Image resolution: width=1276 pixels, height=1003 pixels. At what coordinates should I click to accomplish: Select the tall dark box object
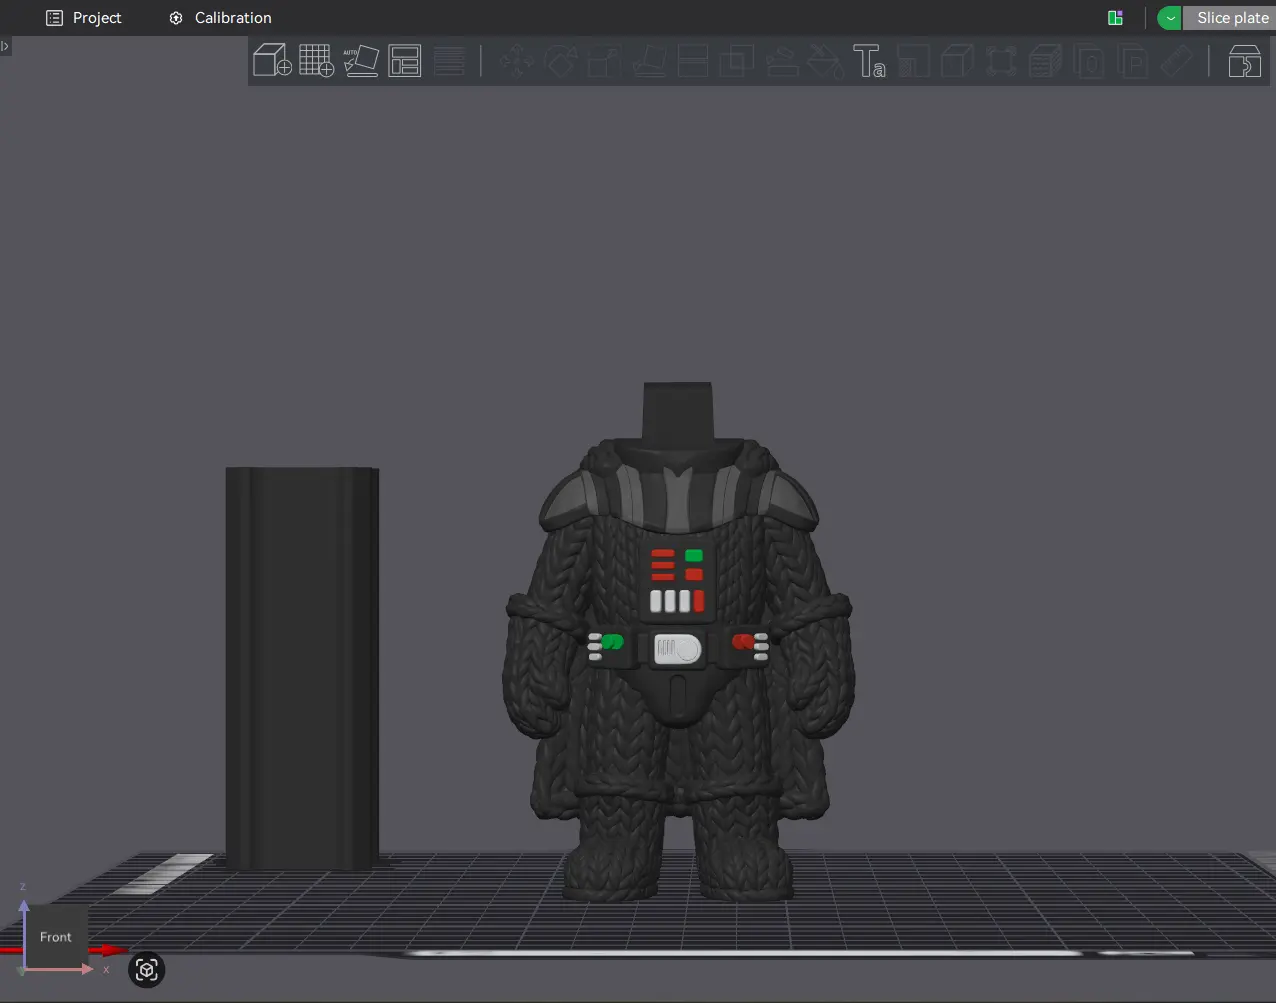(x=302, y=668)
